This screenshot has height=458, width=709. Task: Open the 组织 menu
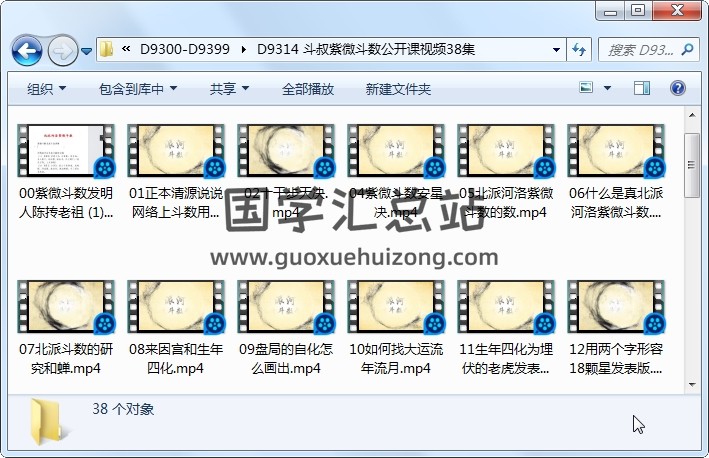pyautogui.click(x=46, y=89)
